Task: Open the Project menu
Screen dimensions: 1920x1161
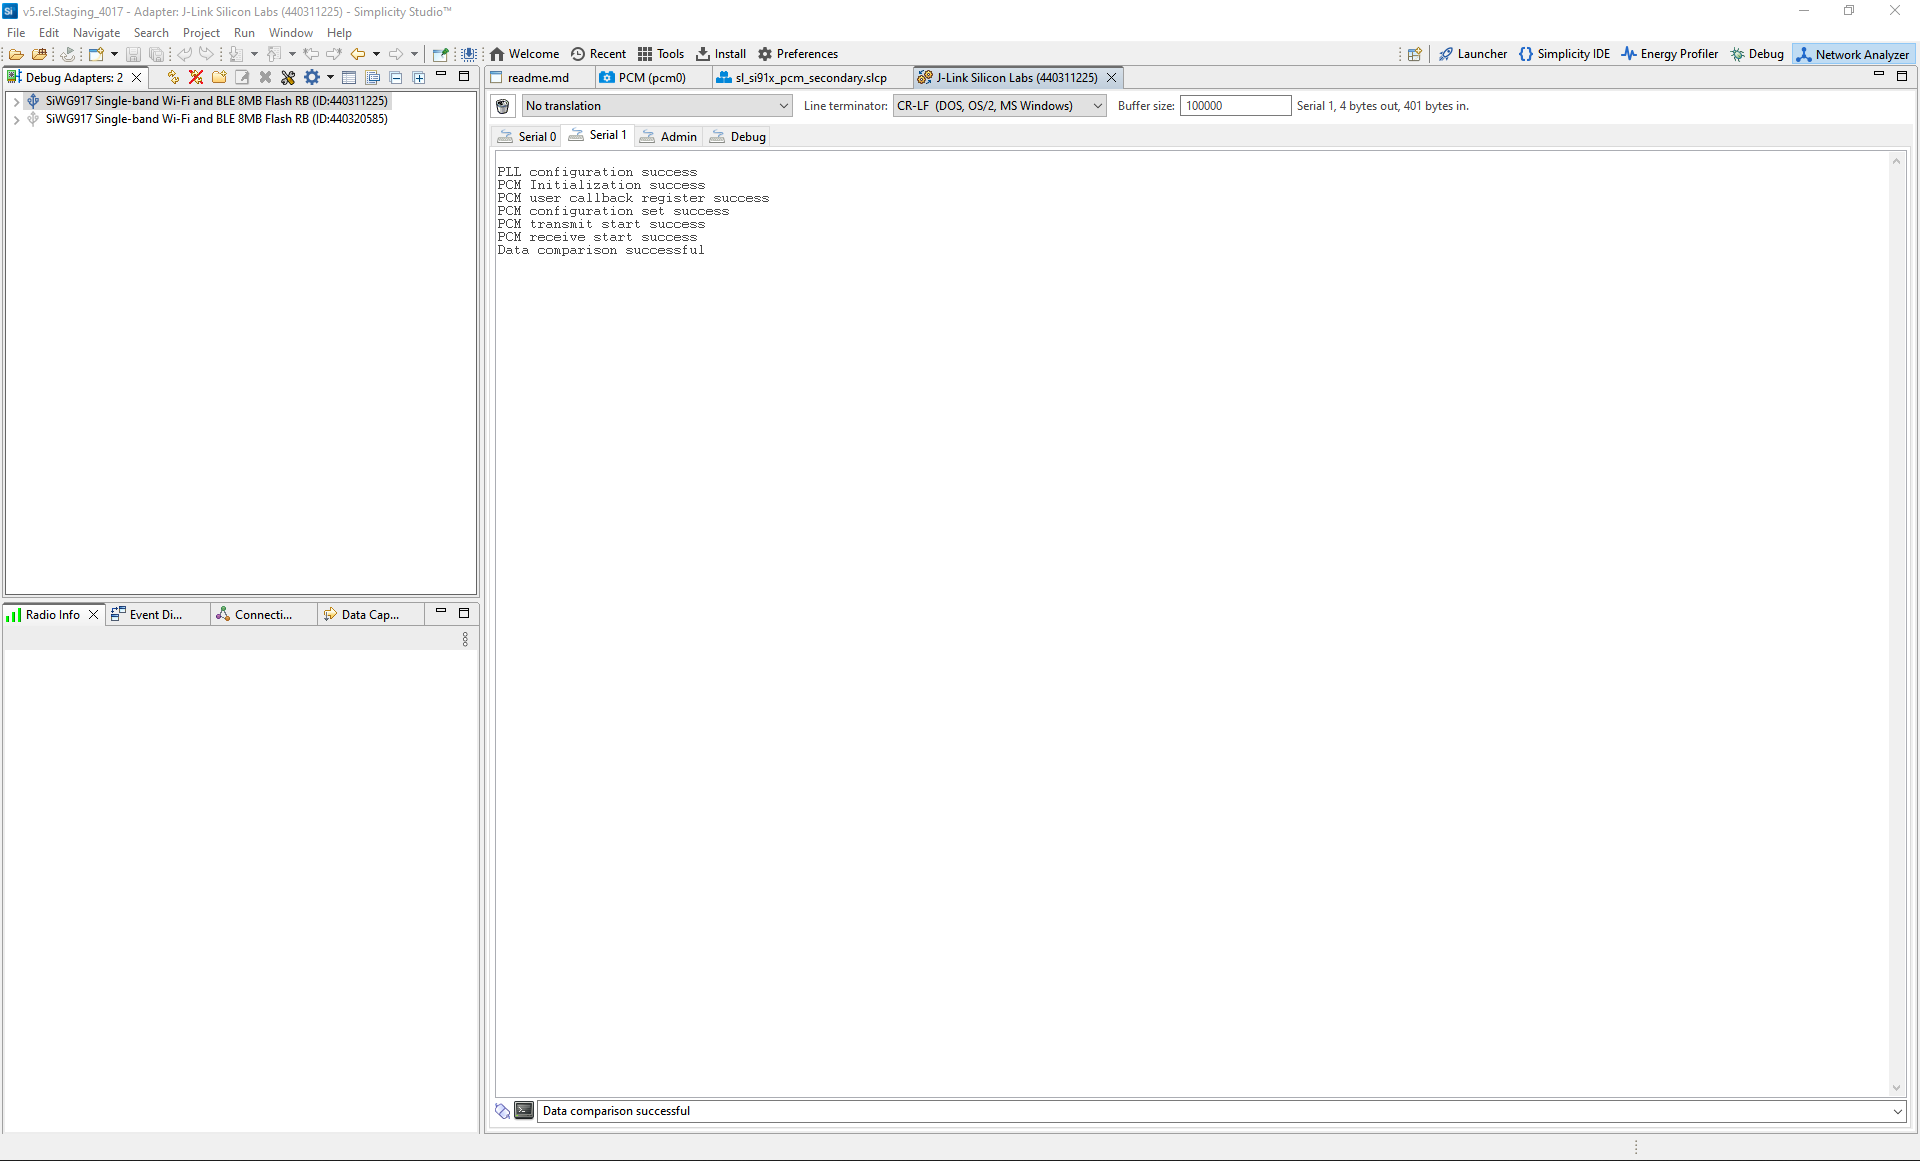Action: pyautogui.click(x=200, y=33)
